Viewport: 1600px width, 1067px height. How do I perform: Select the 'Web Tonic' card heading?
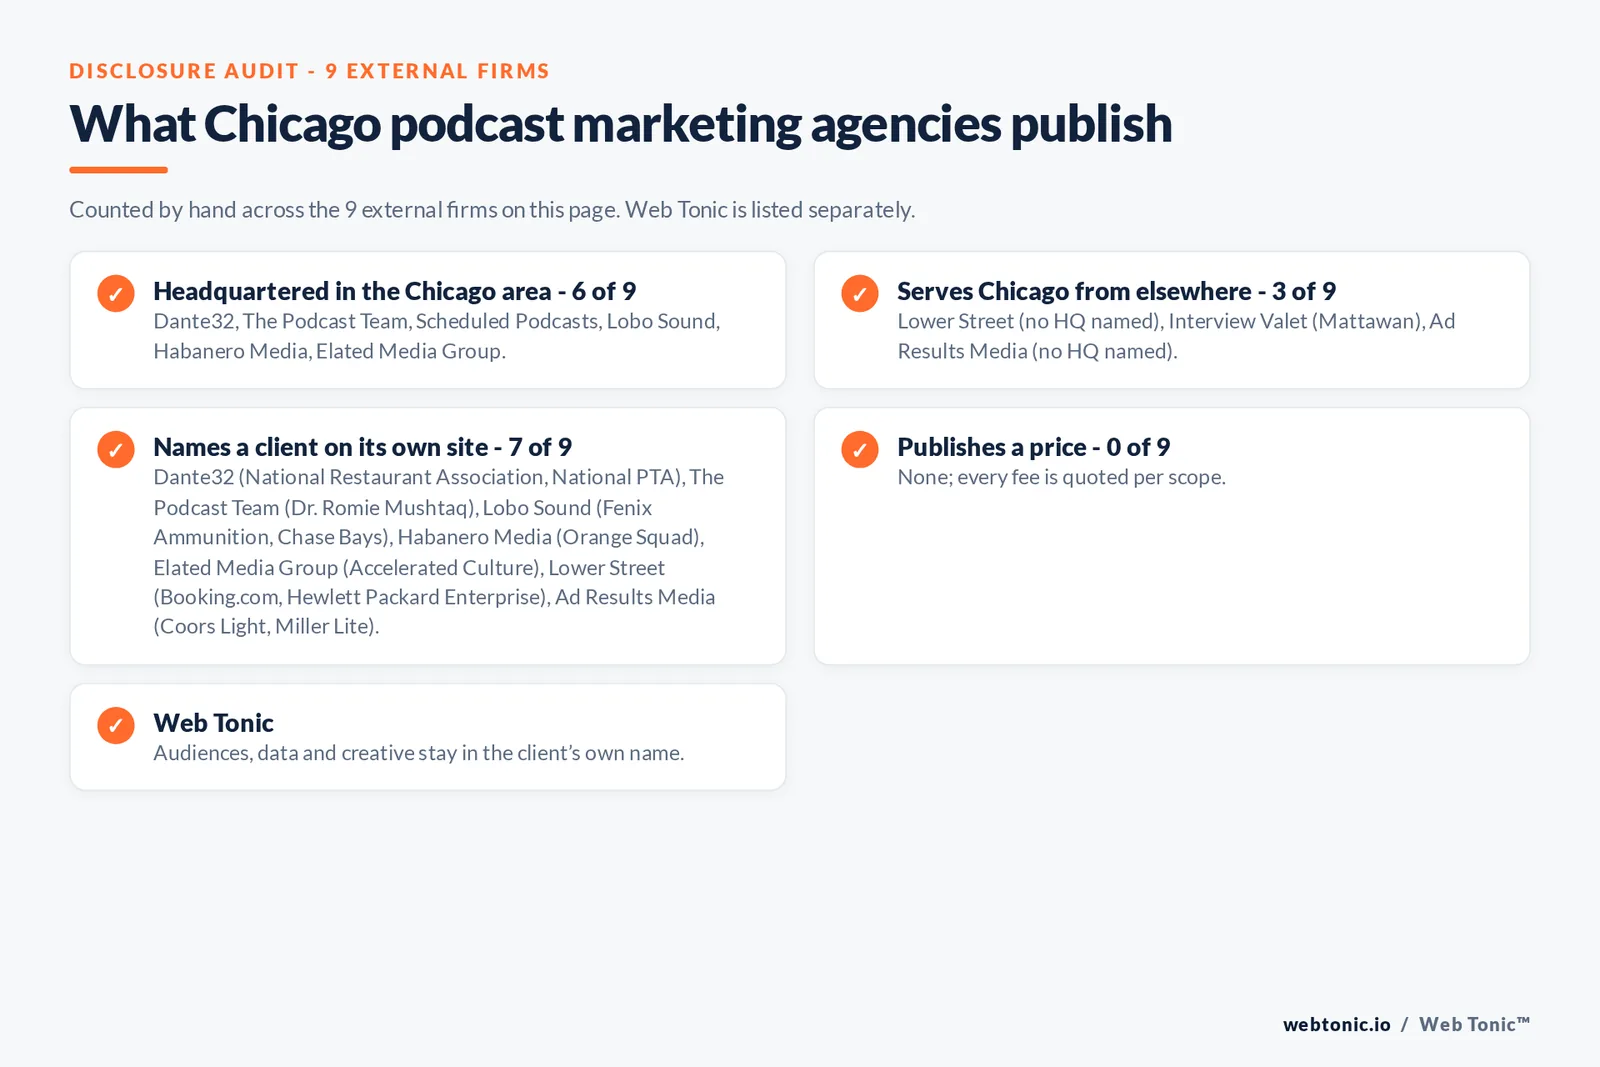coord(213,723)
